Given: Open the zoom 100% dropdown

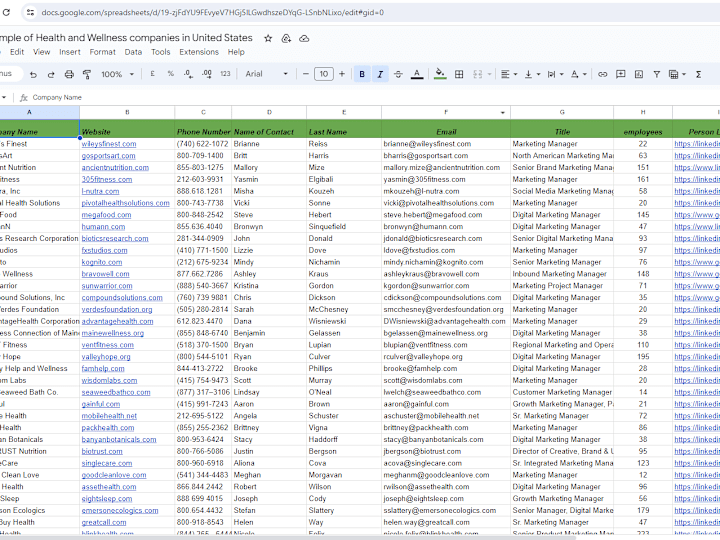Looking at the screenshot, I should [x=117, y=74].
